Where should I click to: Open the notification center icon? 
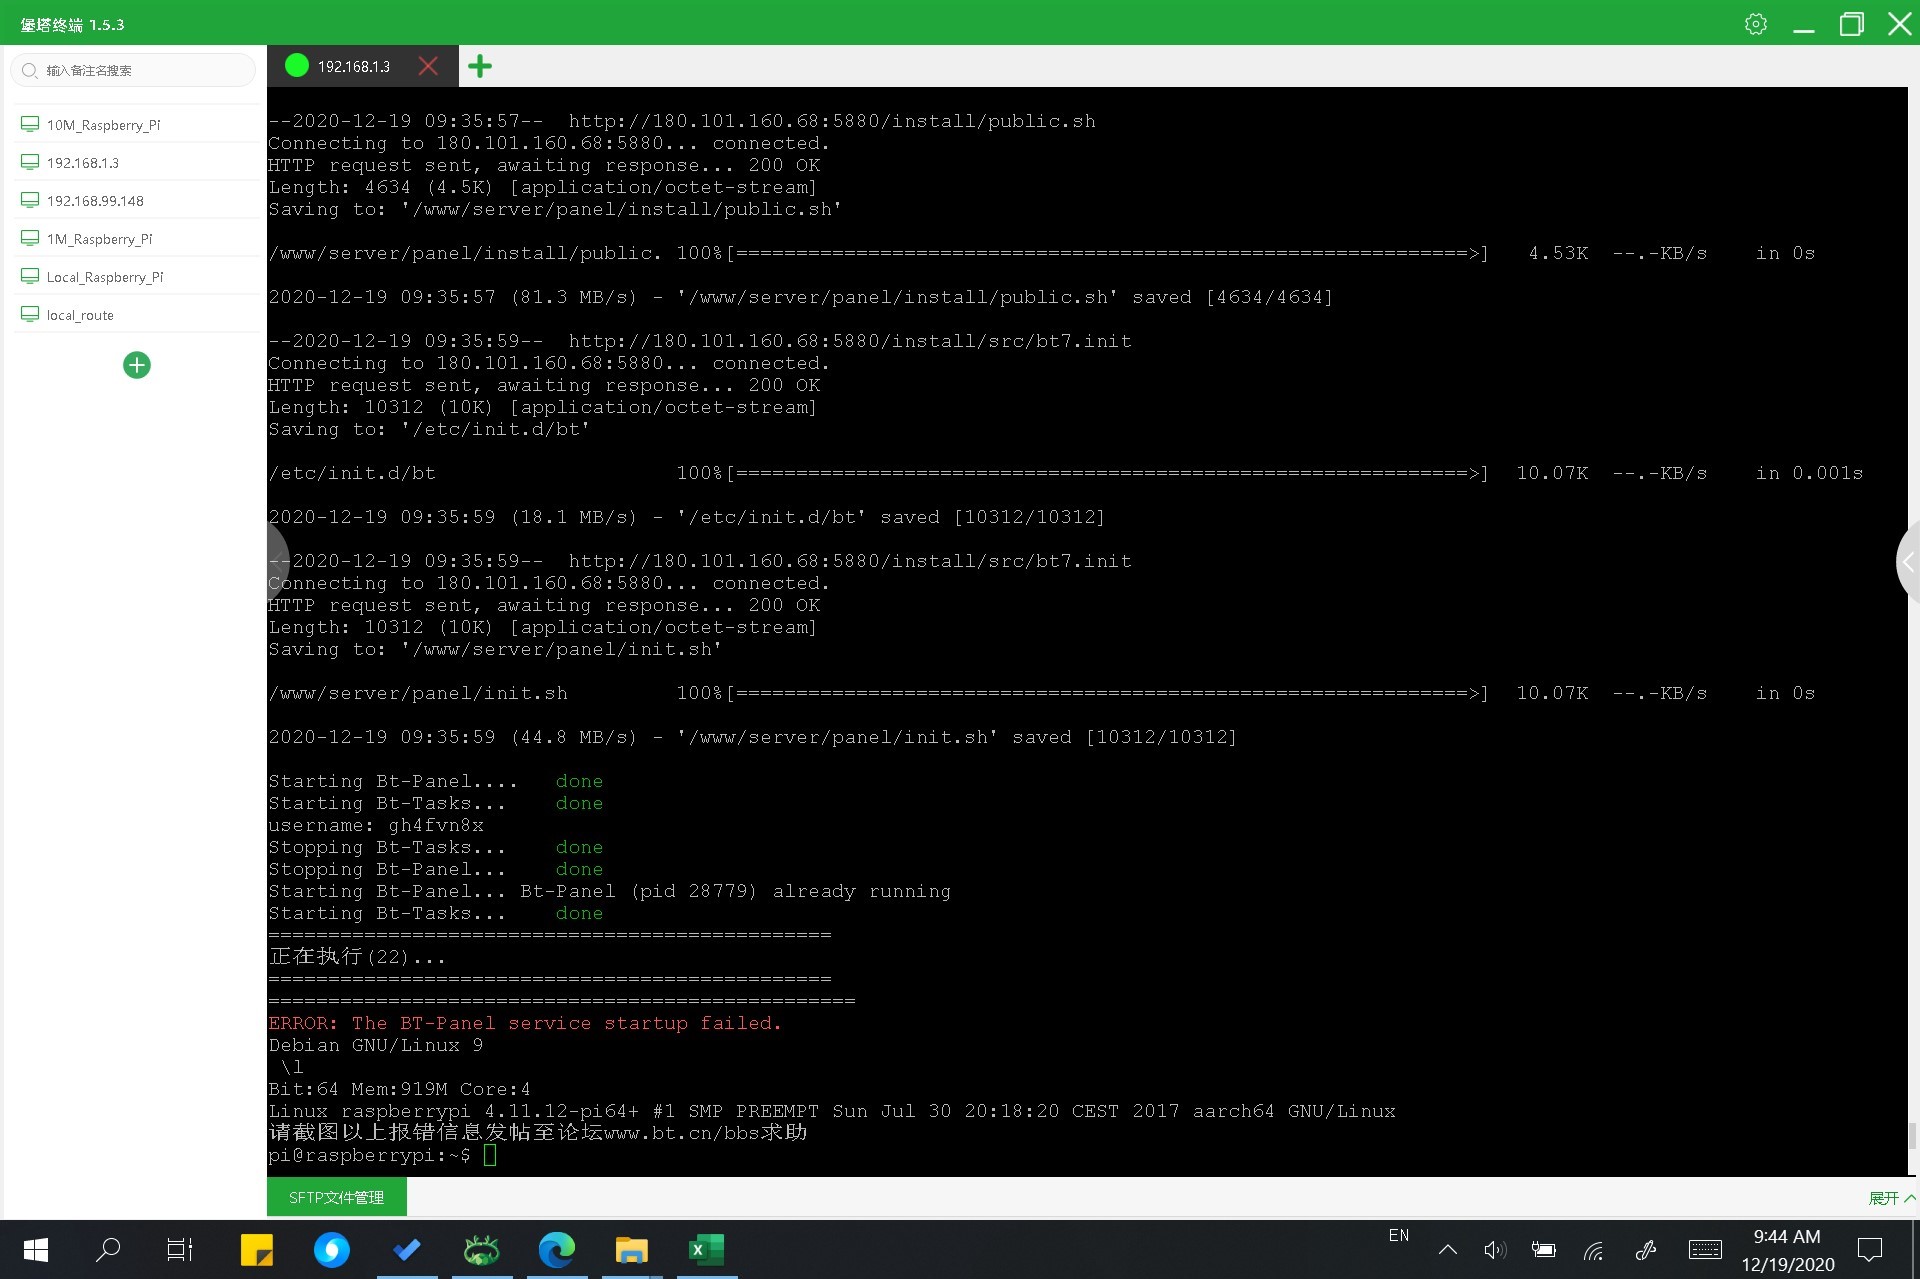pos(1870,1249)
